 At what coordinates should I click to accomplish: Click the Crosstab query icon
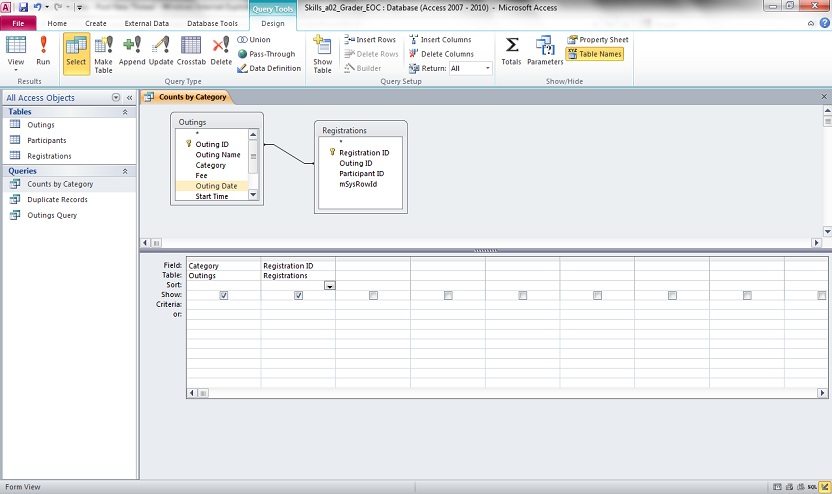click(191, 50)
